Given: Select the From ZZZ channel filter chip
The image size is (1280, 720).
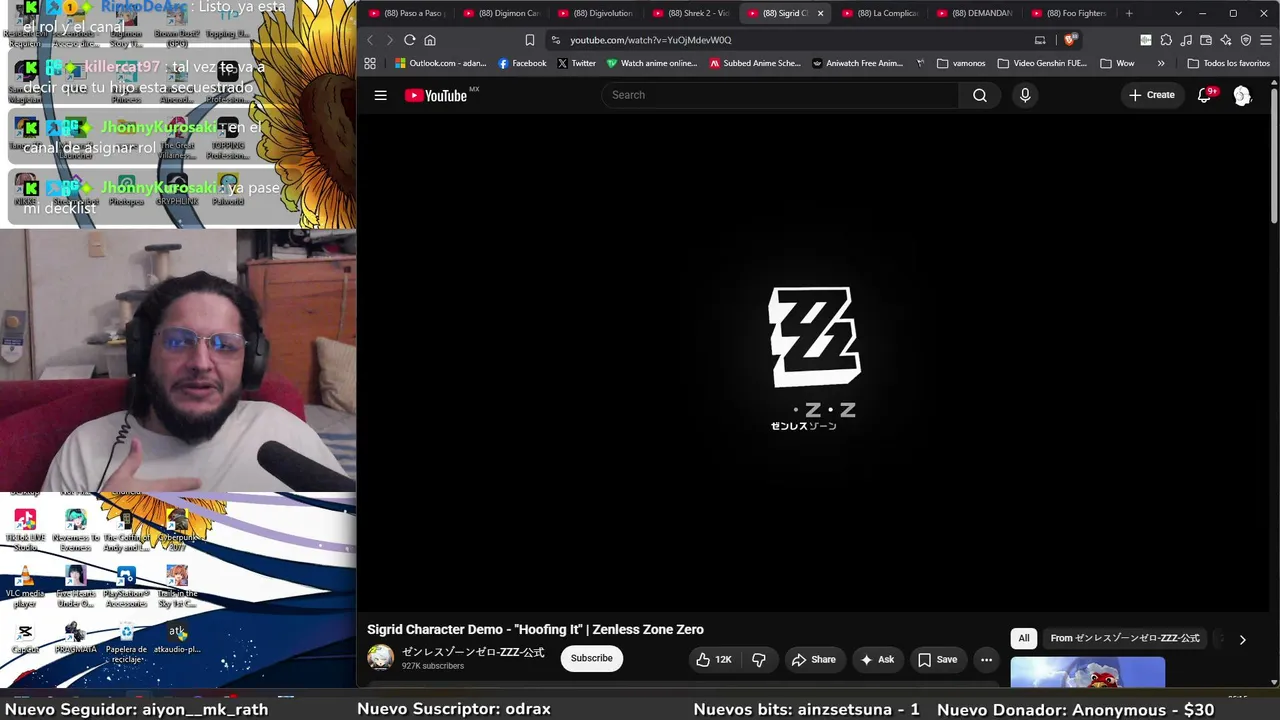Looking at the screenshot, I should pyautogui.click(x=1125, y=638).
